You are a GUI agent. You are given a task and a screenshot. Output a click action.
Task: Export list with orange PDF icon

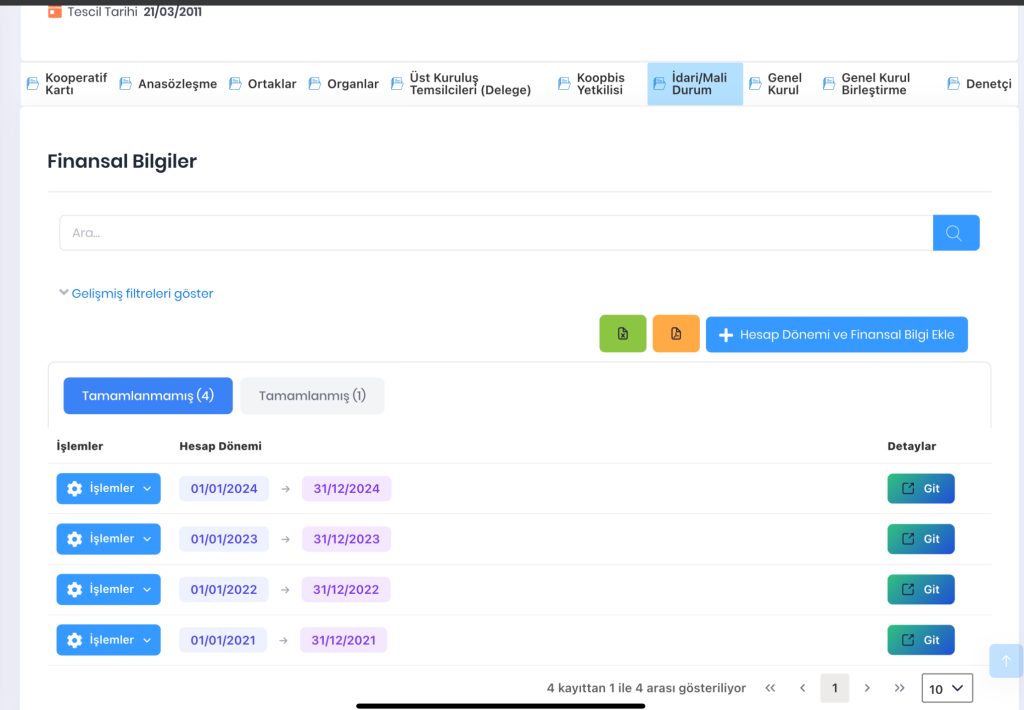point(676,334)
